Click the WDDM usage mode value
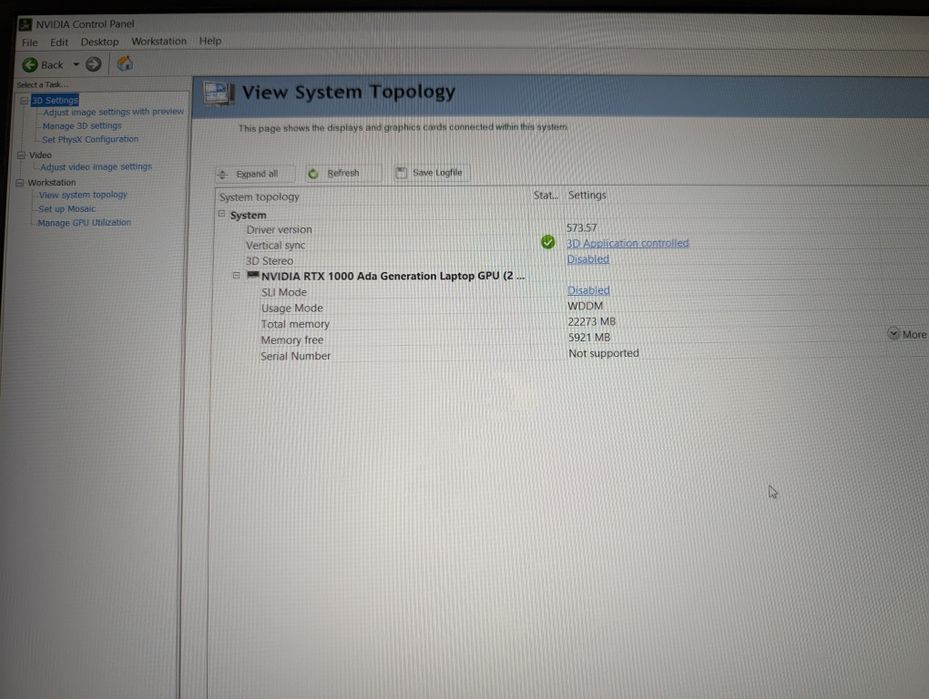 [x=585, y=306]
